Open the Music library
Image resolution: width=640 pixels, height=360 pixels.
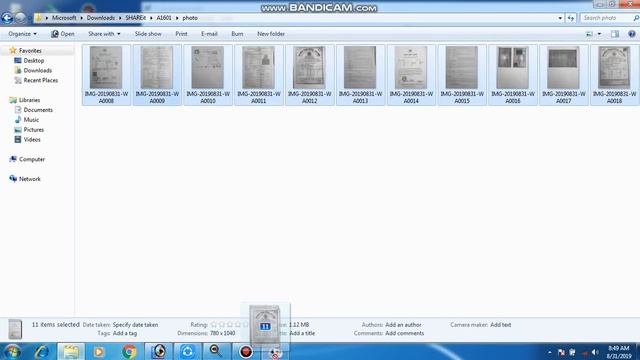[31, 120]
